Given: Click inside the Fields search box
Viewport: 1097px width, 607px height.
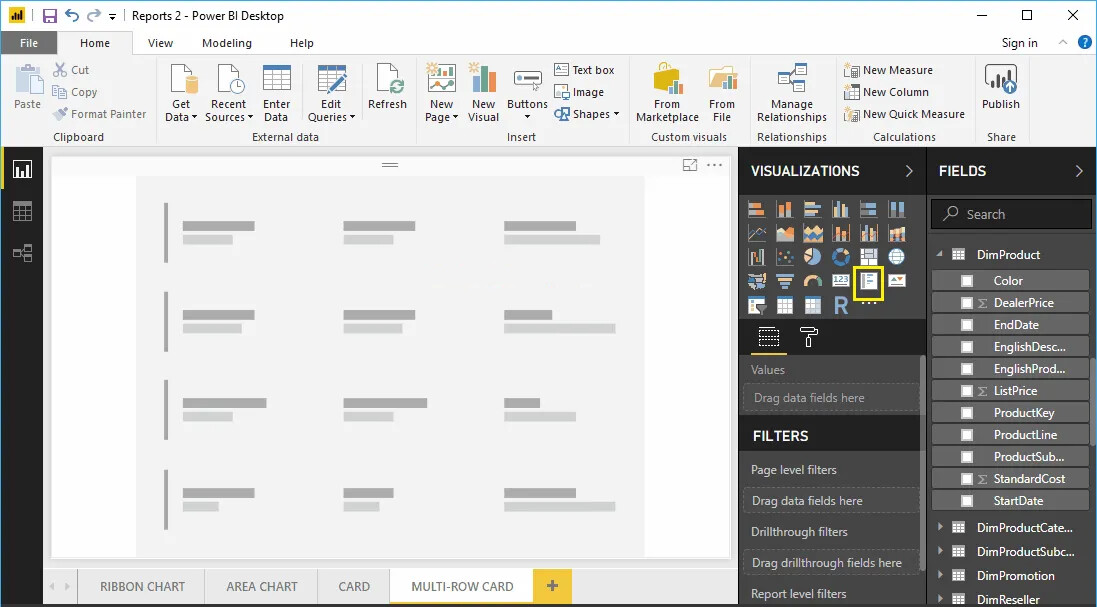Looking at the screenshot, I should (1010, 213).
